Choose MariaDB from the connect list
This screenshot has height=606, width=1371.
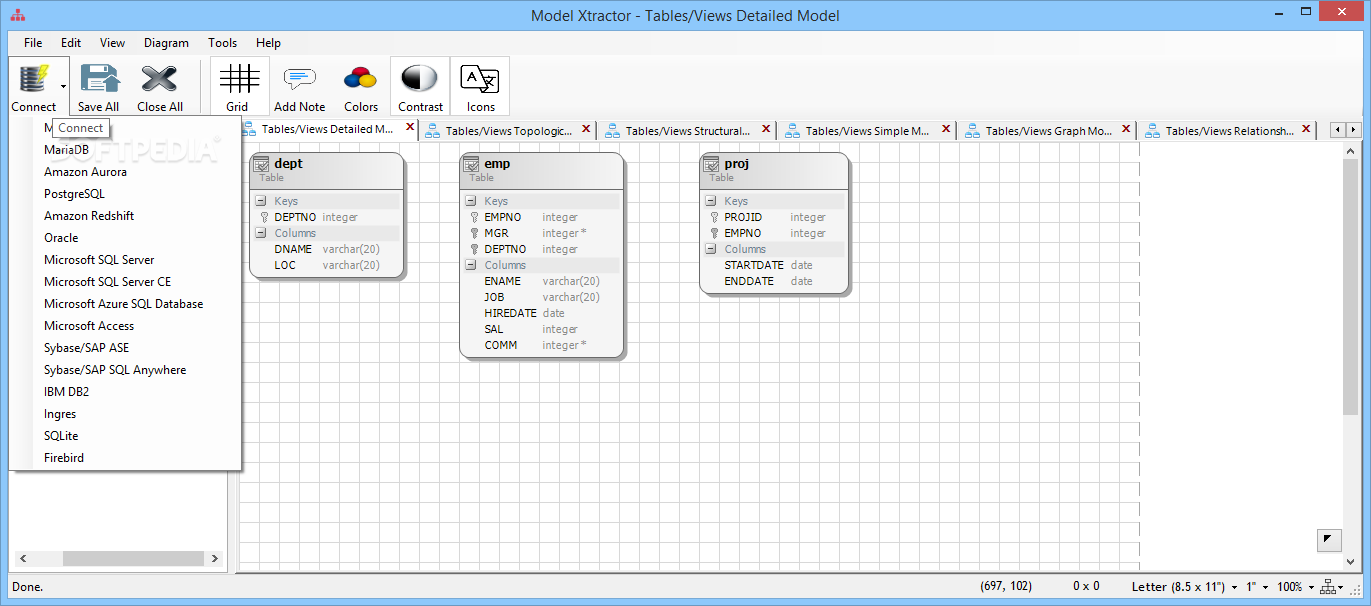[x=125, y=150]
